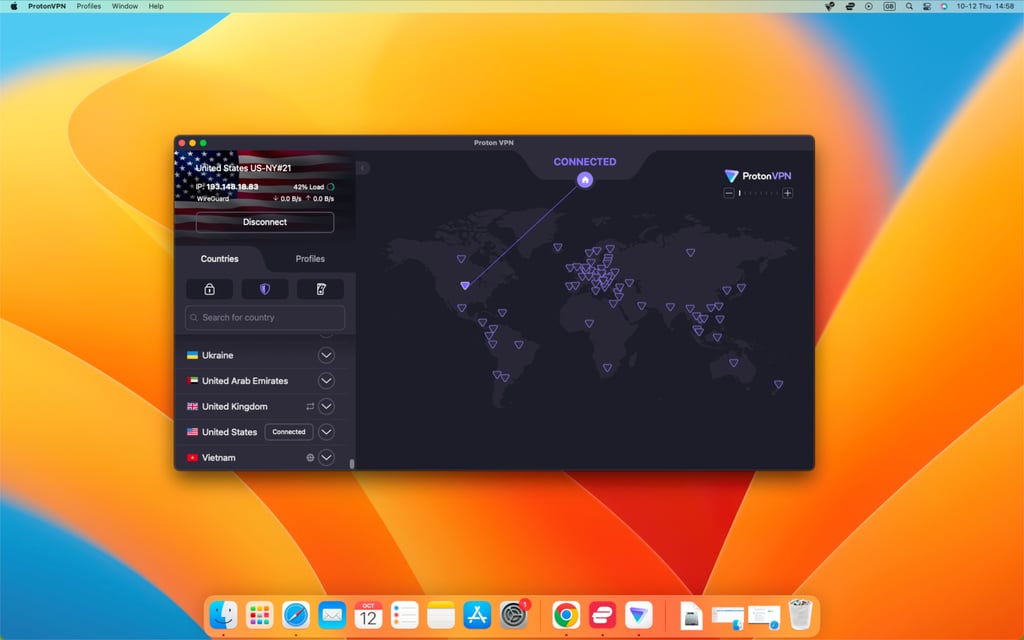The height and width of the screenshot is (640, 1024).
Task: Open Mail from the Dock
Action: [x=332, y=615]
